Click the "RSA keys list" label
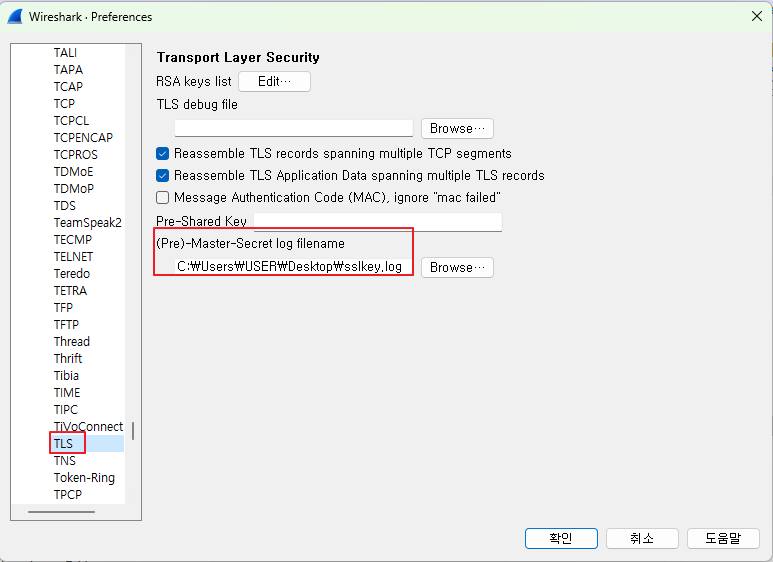Viewport: 773px width, 562px height. click(194, 81)
